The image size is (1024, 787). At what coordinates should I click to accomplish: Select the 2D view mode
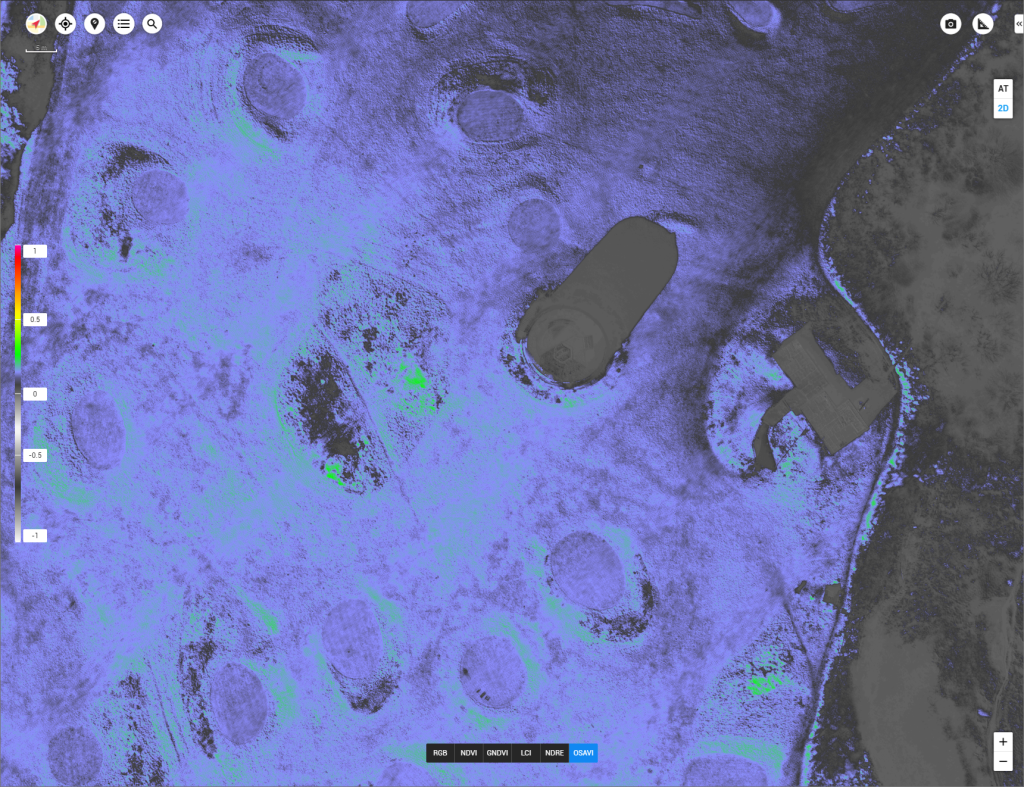coord(1003,108)
